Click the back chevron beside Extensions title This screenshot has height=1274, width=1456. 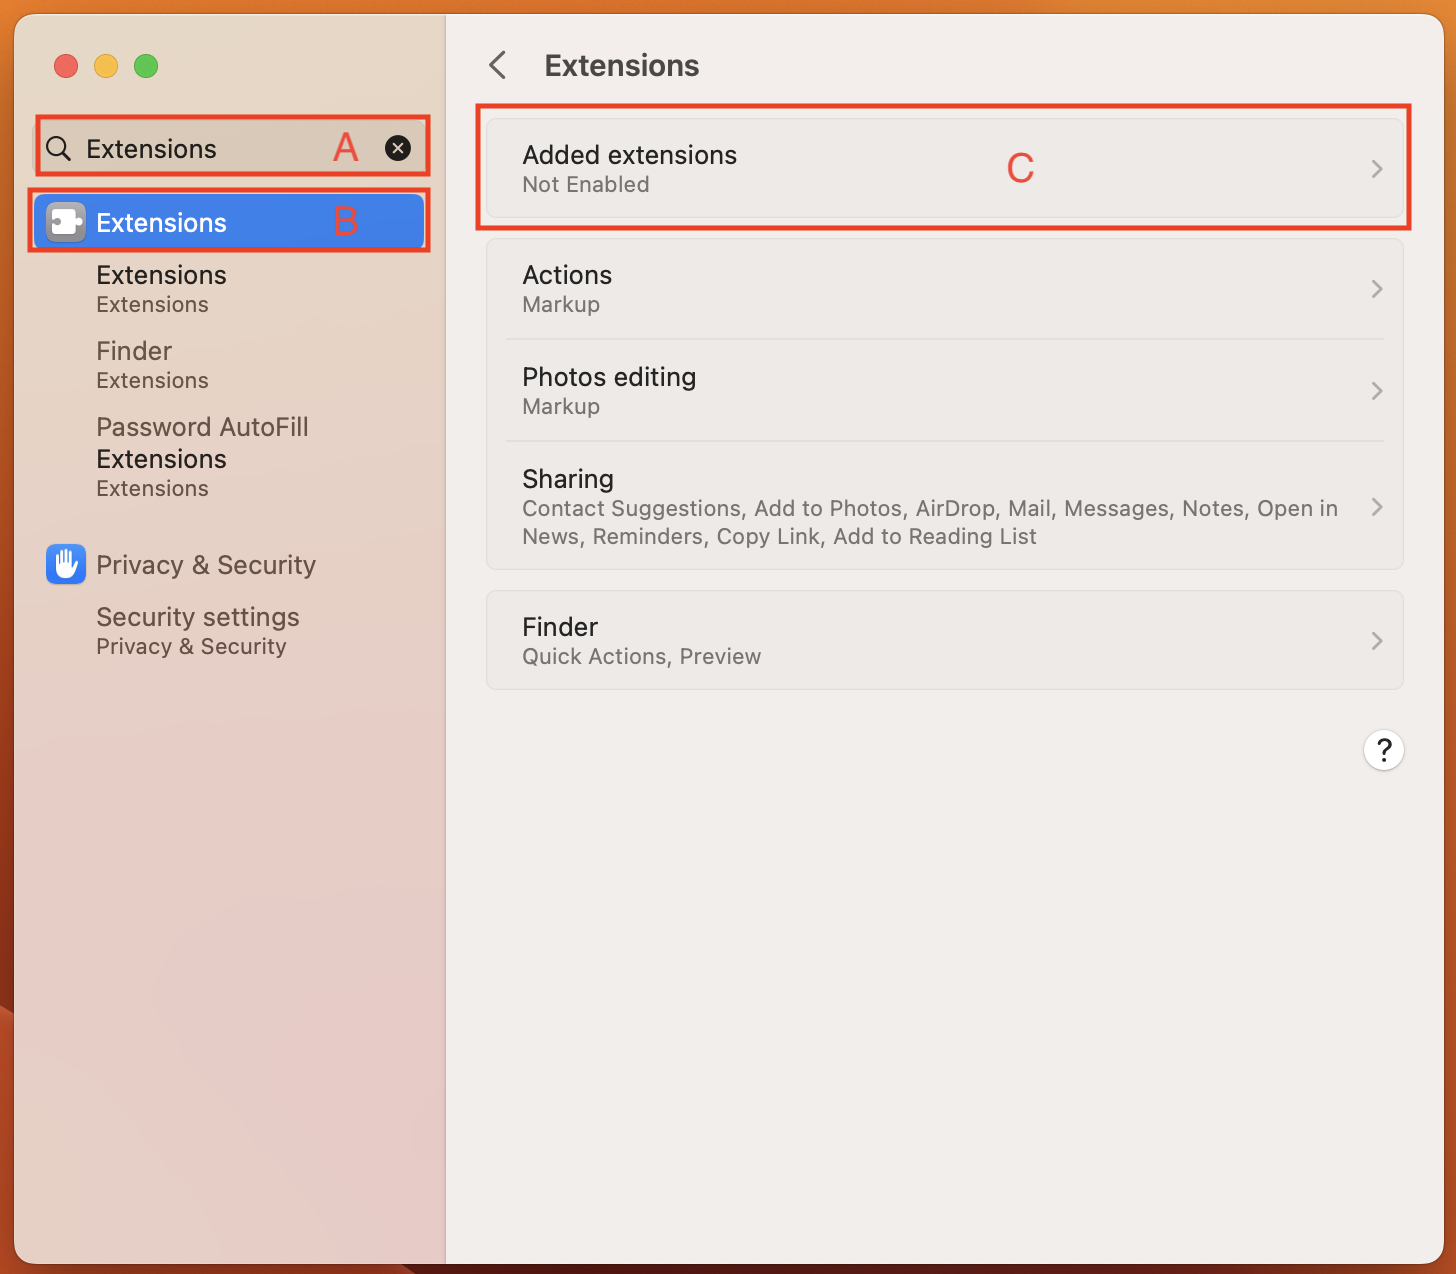point(497,66)
